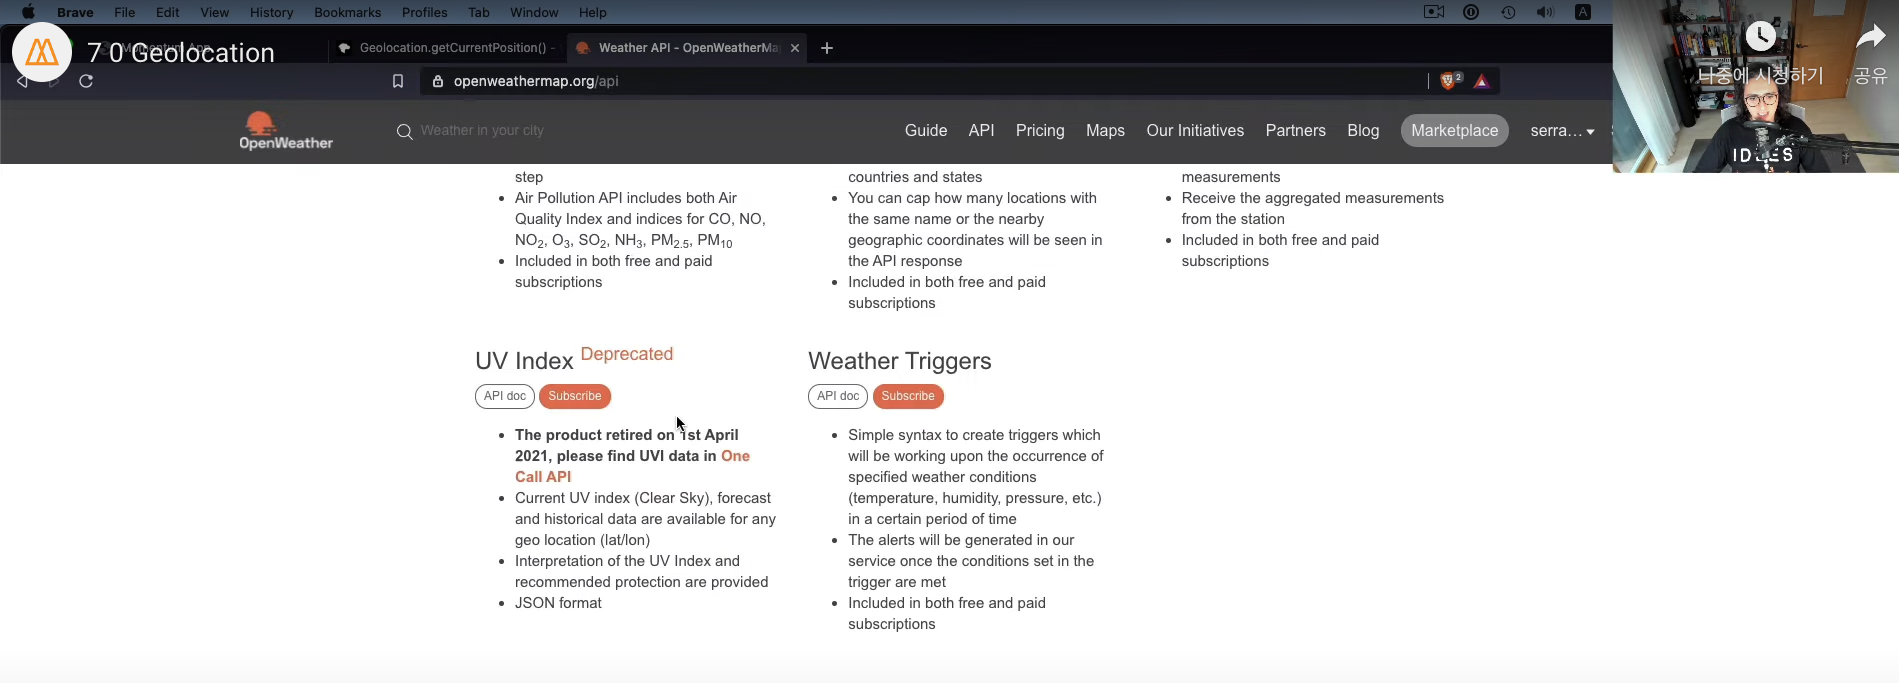Expand the serra... account dropdown
The width and height of the screenshot is (1899, 683).
1562,130
